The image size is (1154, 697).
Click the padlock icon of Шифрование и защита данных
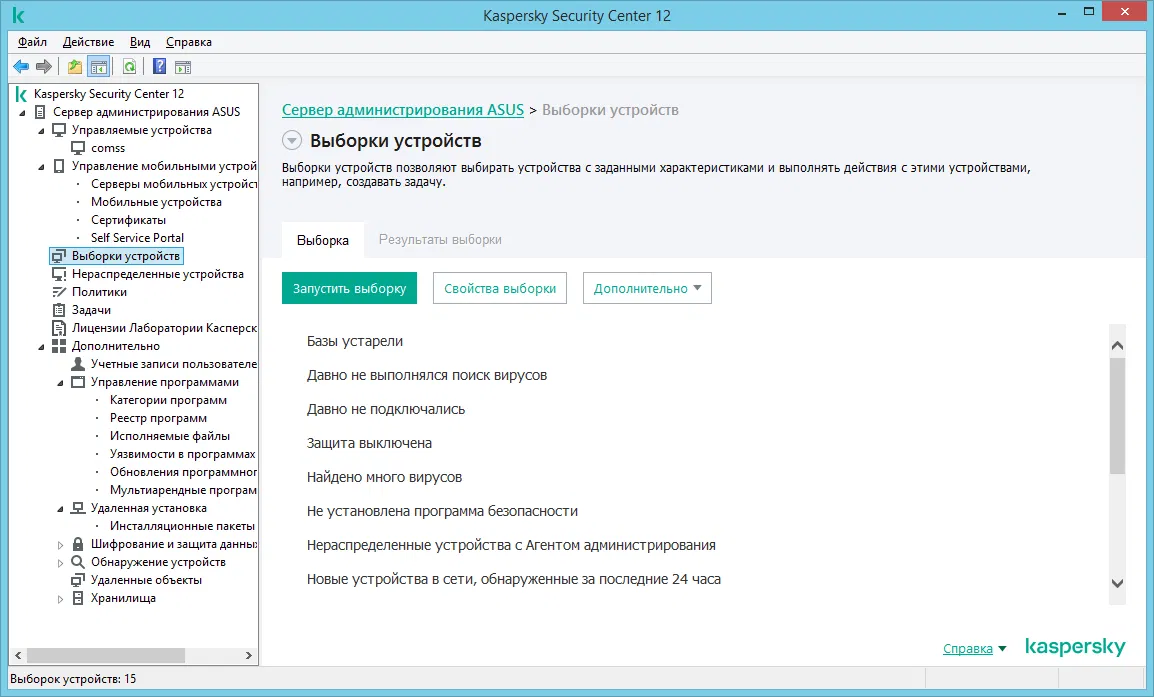(x=78, y=544)
